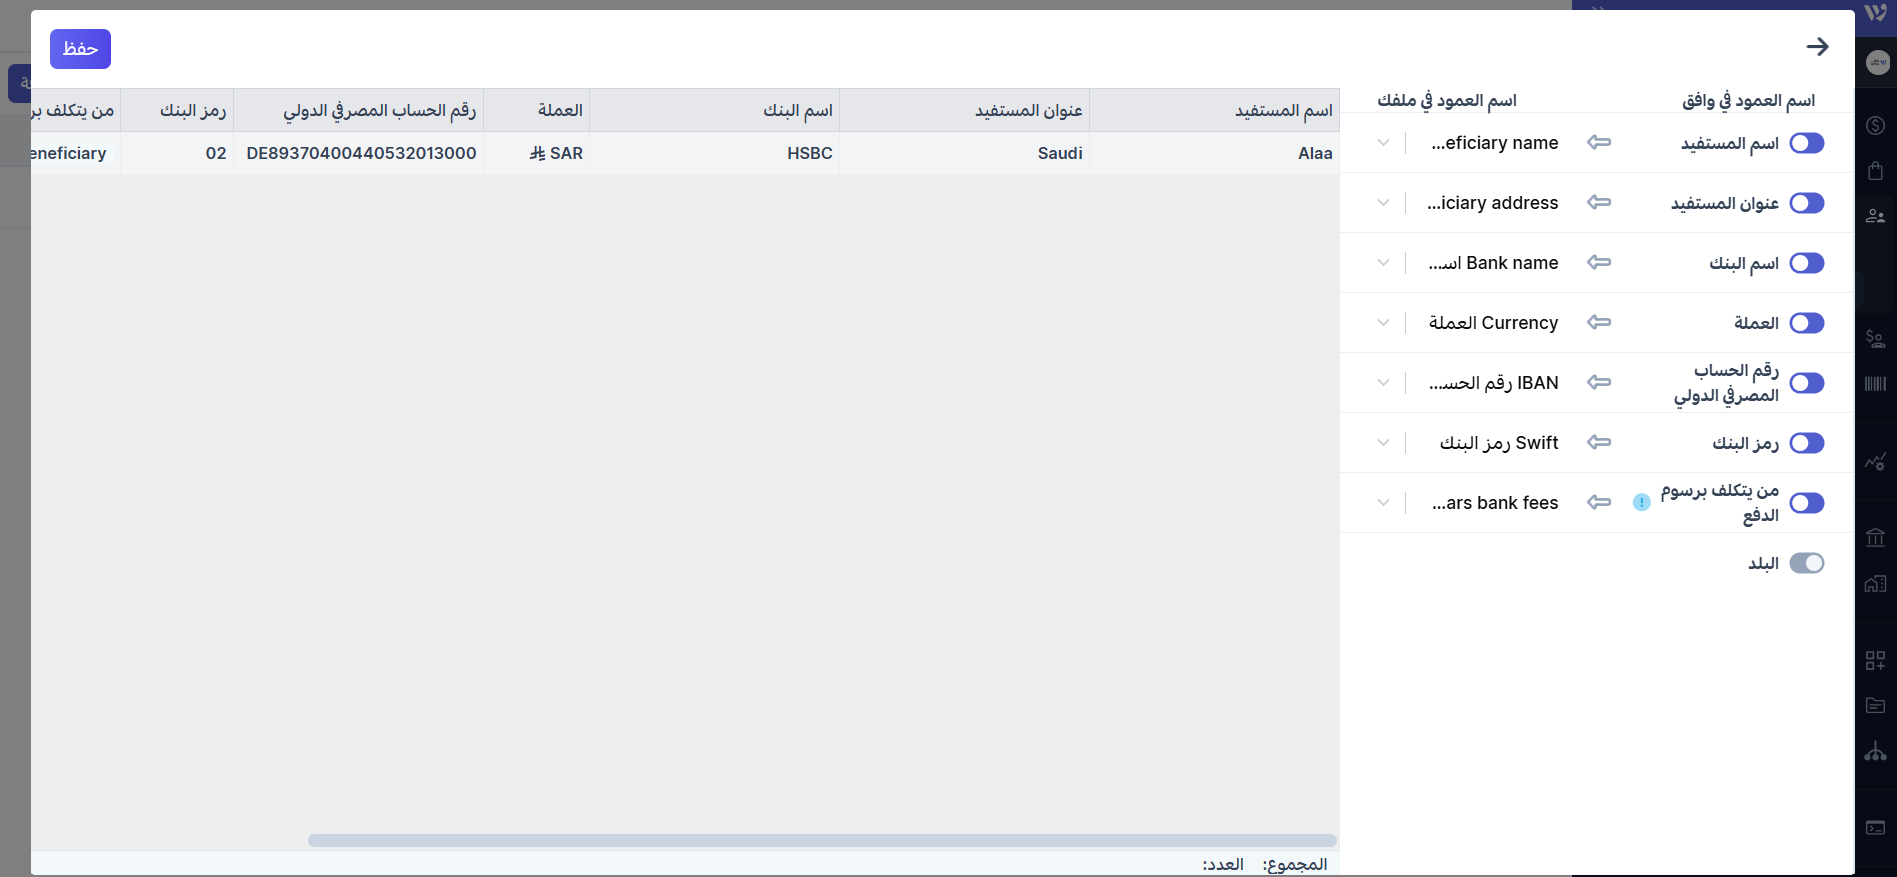Image resolution: width=1897 pixels, height=877 pixels.
Task: Open the bank building icon in sidebar
Action: tap(1875, 537)
